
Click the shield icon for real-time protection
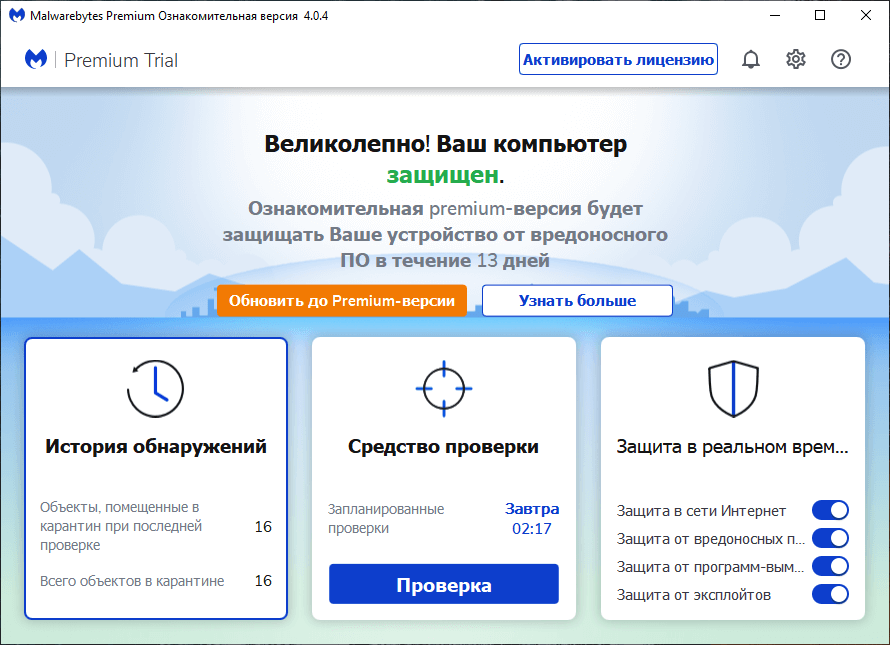[x=733, y=388]
